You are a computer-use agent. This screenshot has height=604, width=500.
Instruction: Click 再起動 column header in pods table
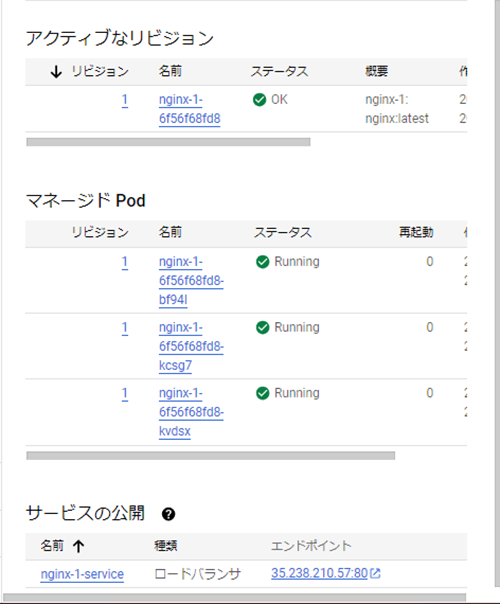[416, 232]
